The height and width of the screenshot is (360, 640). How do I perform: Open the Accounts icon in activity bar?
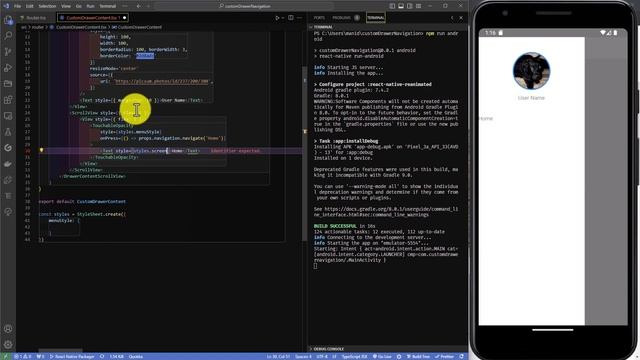click(x=8, y=329)
